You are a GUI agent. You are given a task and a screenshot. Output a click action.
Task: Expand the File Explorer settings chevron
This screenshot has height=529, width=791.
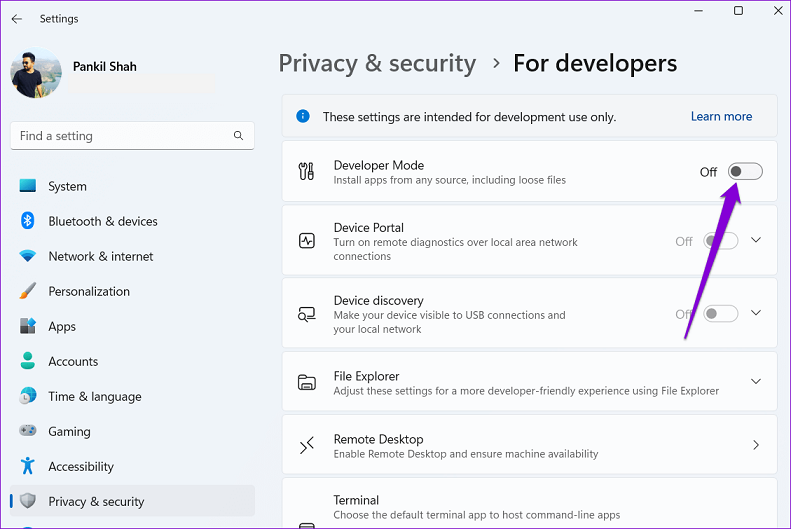(756, 382)
